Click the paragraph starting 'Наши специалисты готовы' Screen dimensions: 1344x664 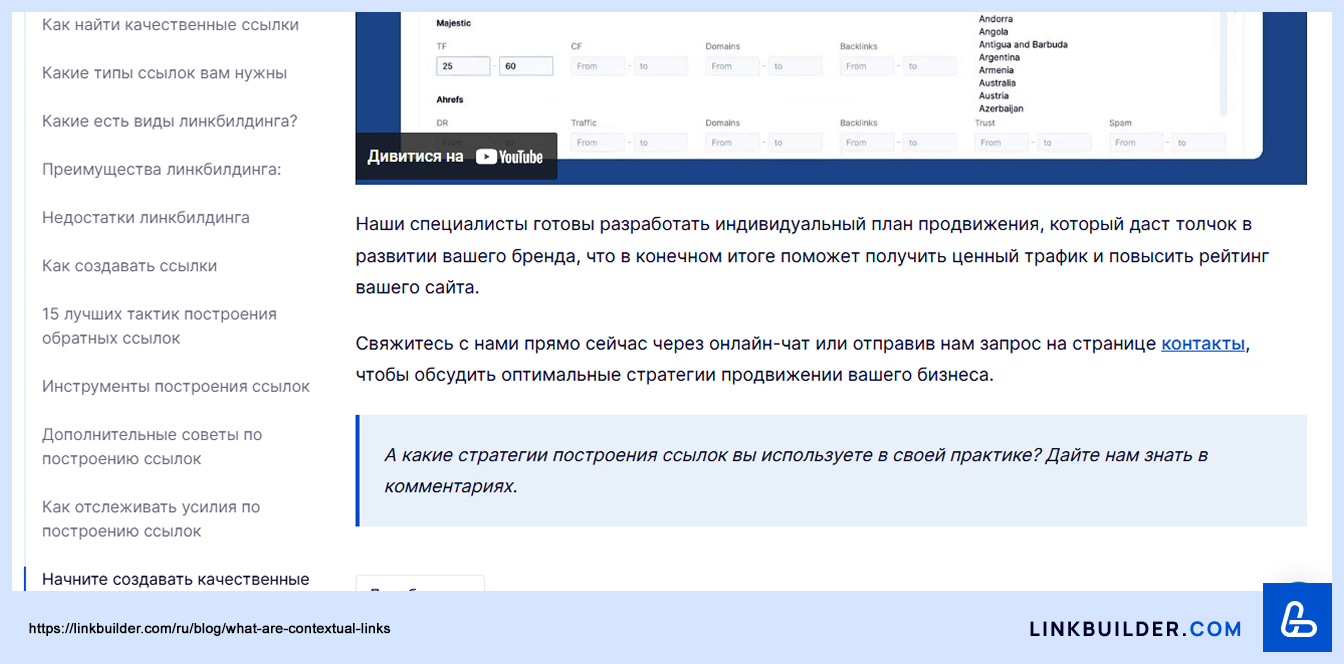(x=812, y=256)
